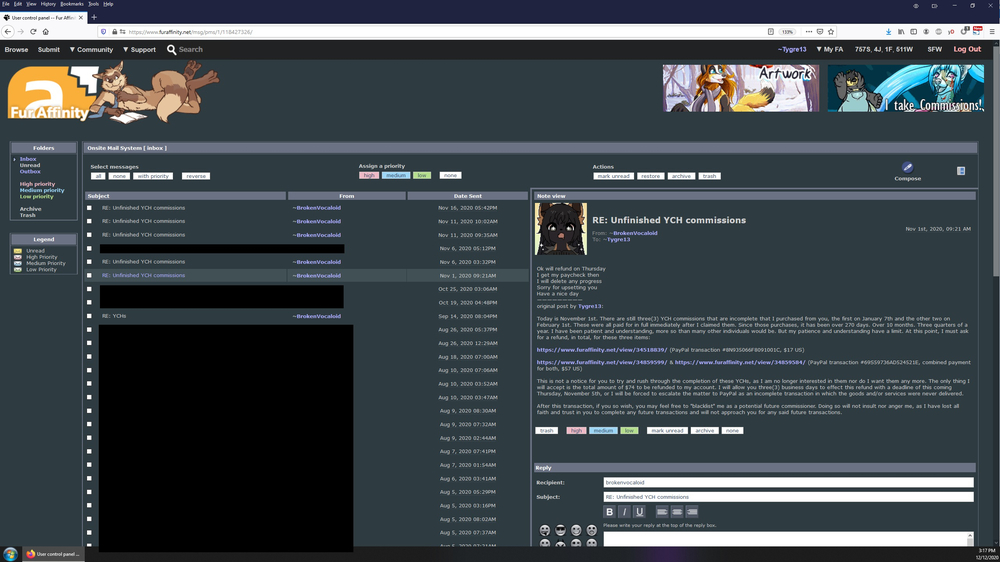Tick checkbox for Aug 26 05:37PM message
This screenshot has height=562, width=1000.
[x=89, y=330]
